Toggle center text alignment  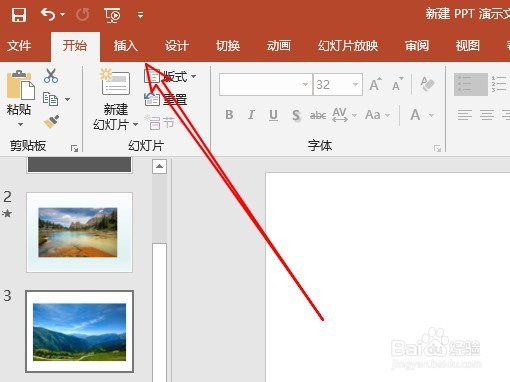click(x=487, y=115)
